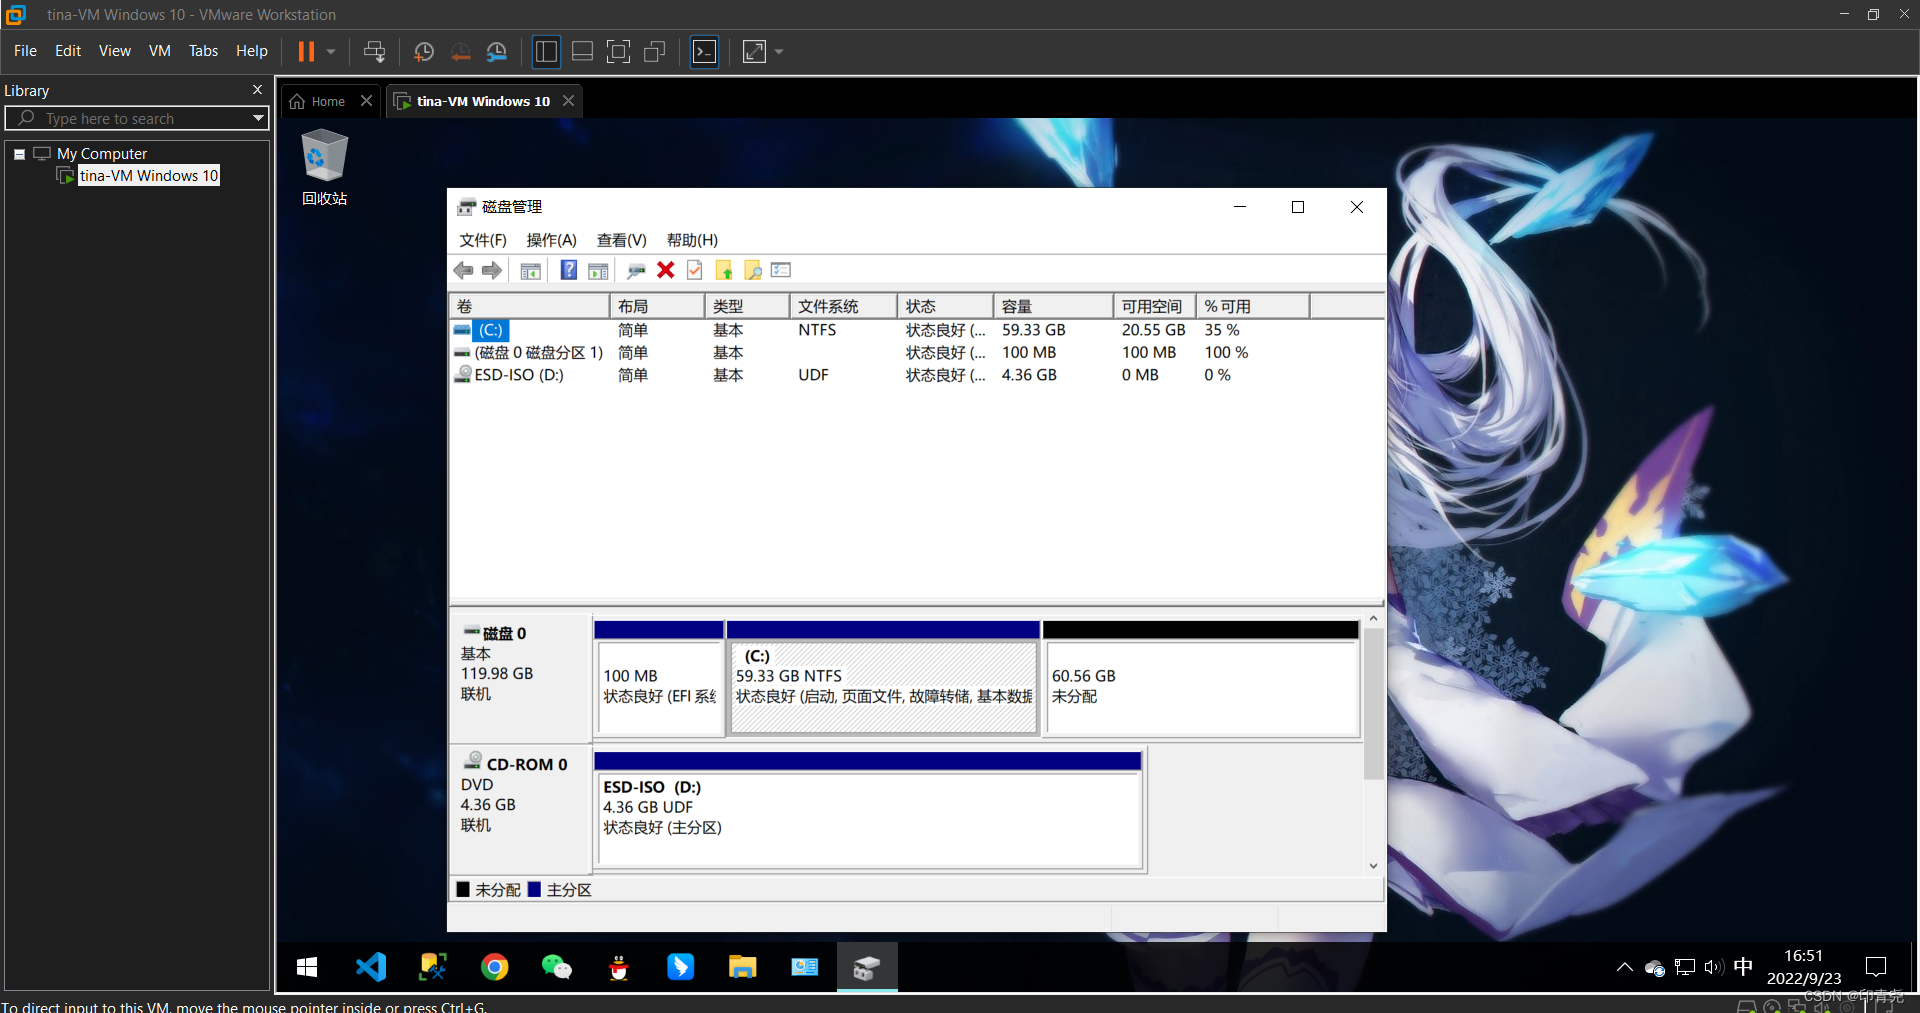Select the (C:) 59.33 GB NTFS partition block
Screen dimensions: 1920x1013
click(883, 679)
